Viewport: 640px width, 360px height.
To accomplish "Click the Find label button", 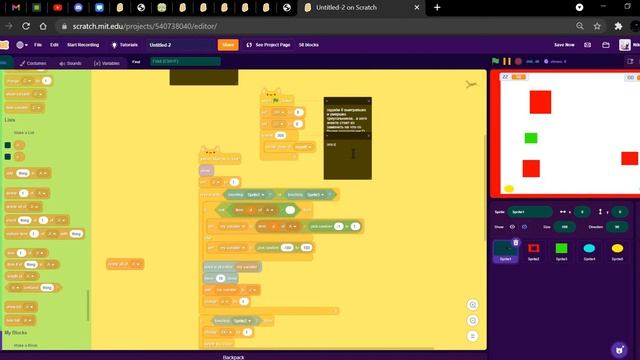I will point(136,62).
